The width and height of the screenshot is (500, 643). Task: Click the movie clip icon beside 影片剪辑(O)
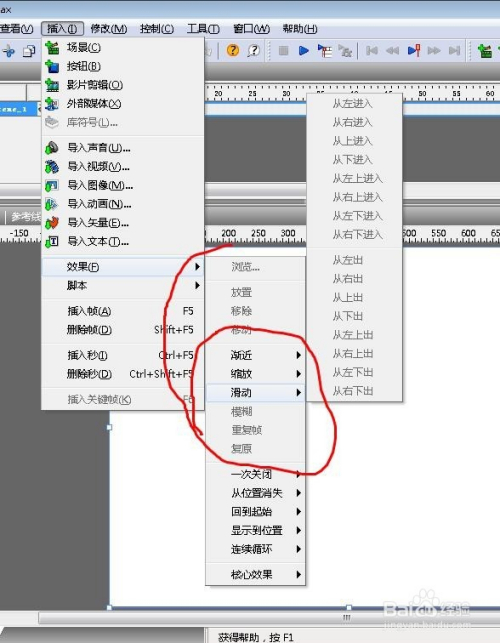pos(52,85)
